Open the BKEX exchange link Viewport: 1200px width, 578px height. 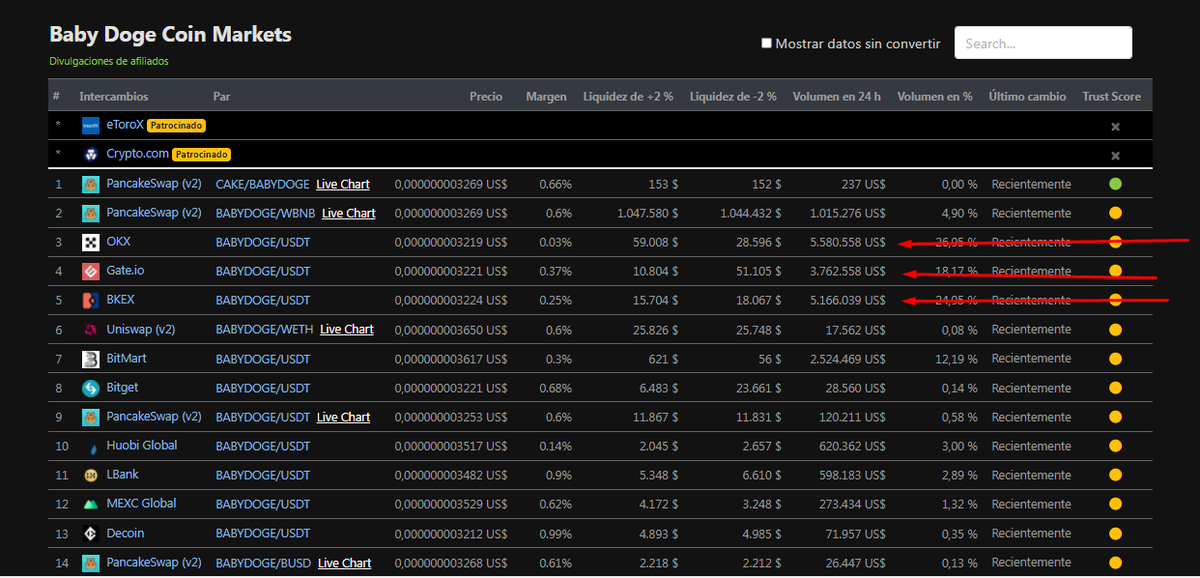[121, 300]
